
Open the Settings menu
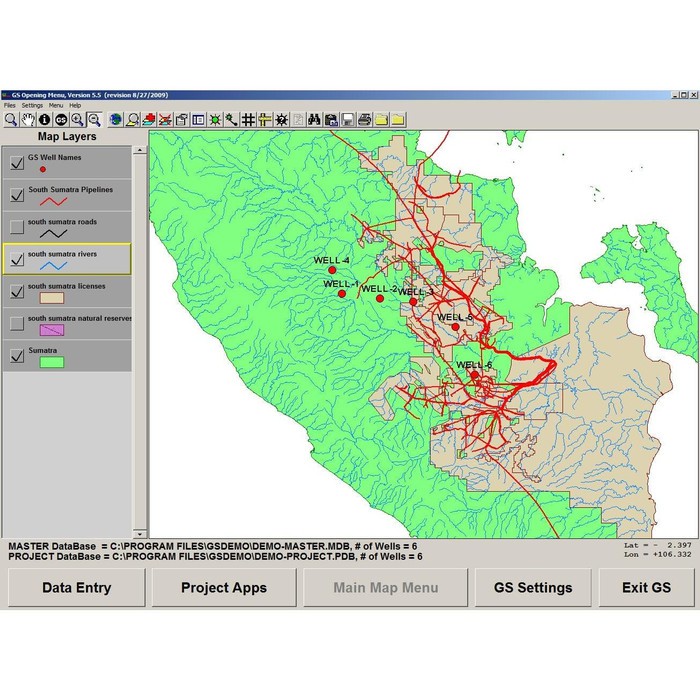pyautogui.click(x=32, y=105)
